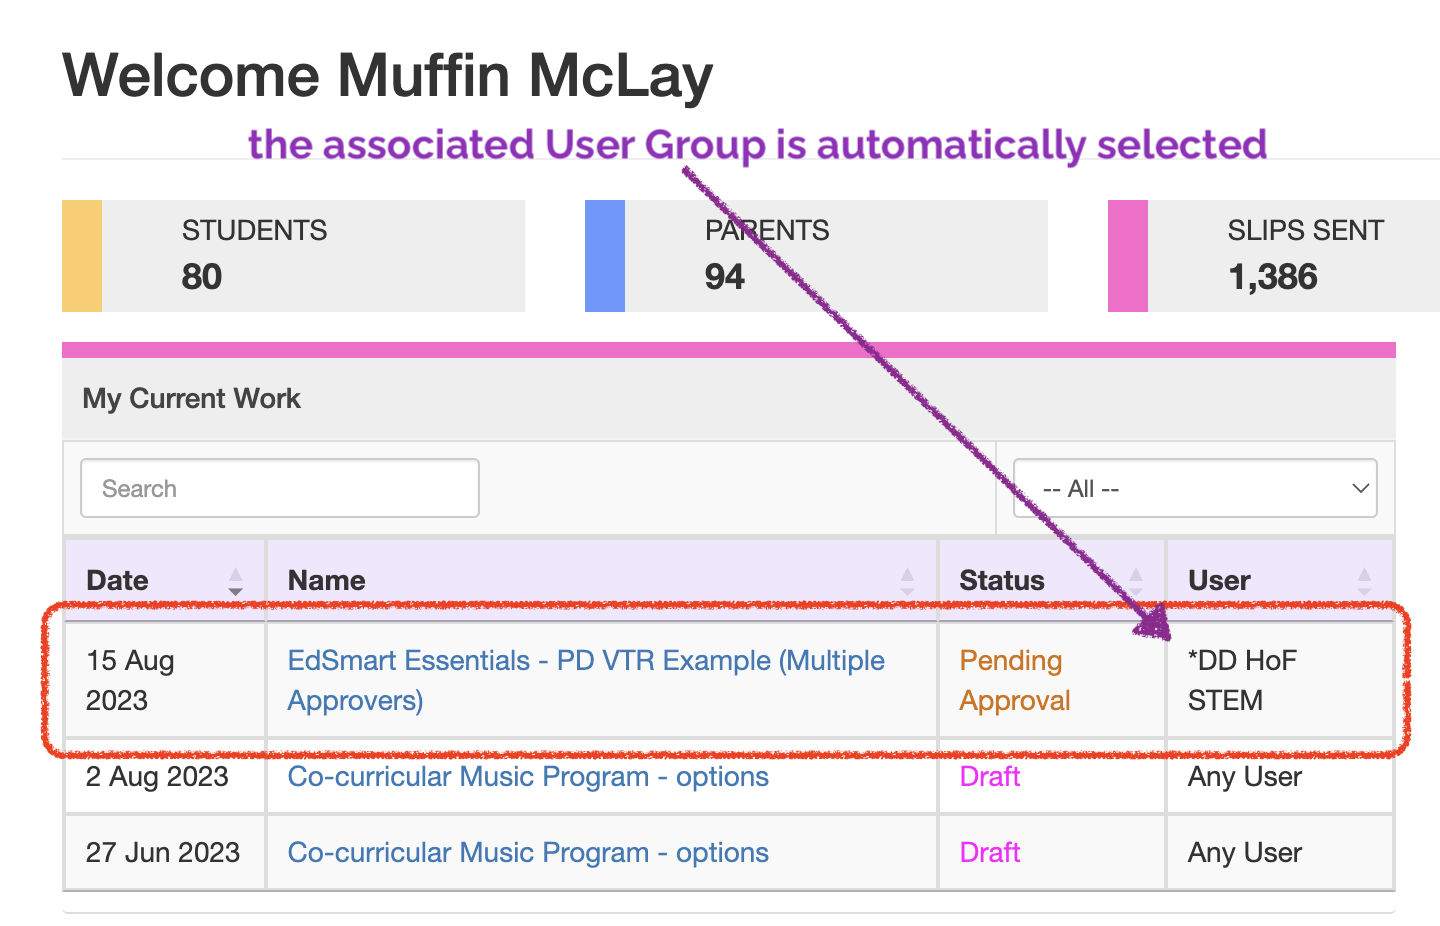Click the blue bar on Parents card
Viewport: 1440px width, 926px height.
pos(605,256)
